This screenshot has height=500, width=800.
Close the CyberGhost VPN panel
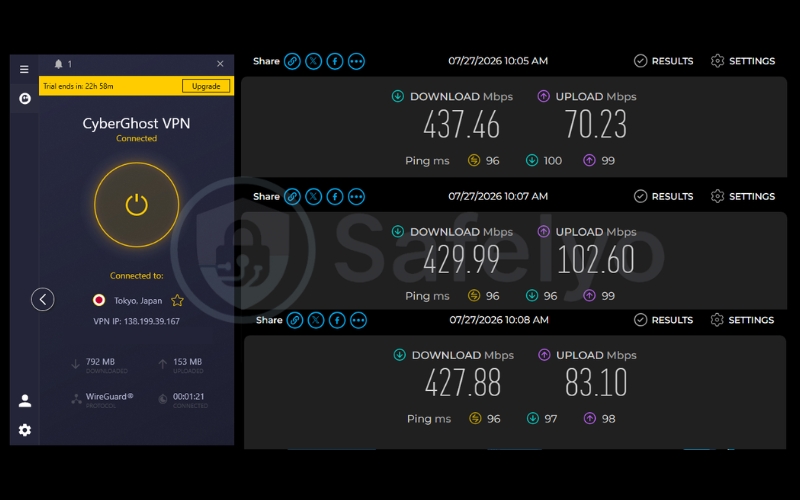point(220,64)
